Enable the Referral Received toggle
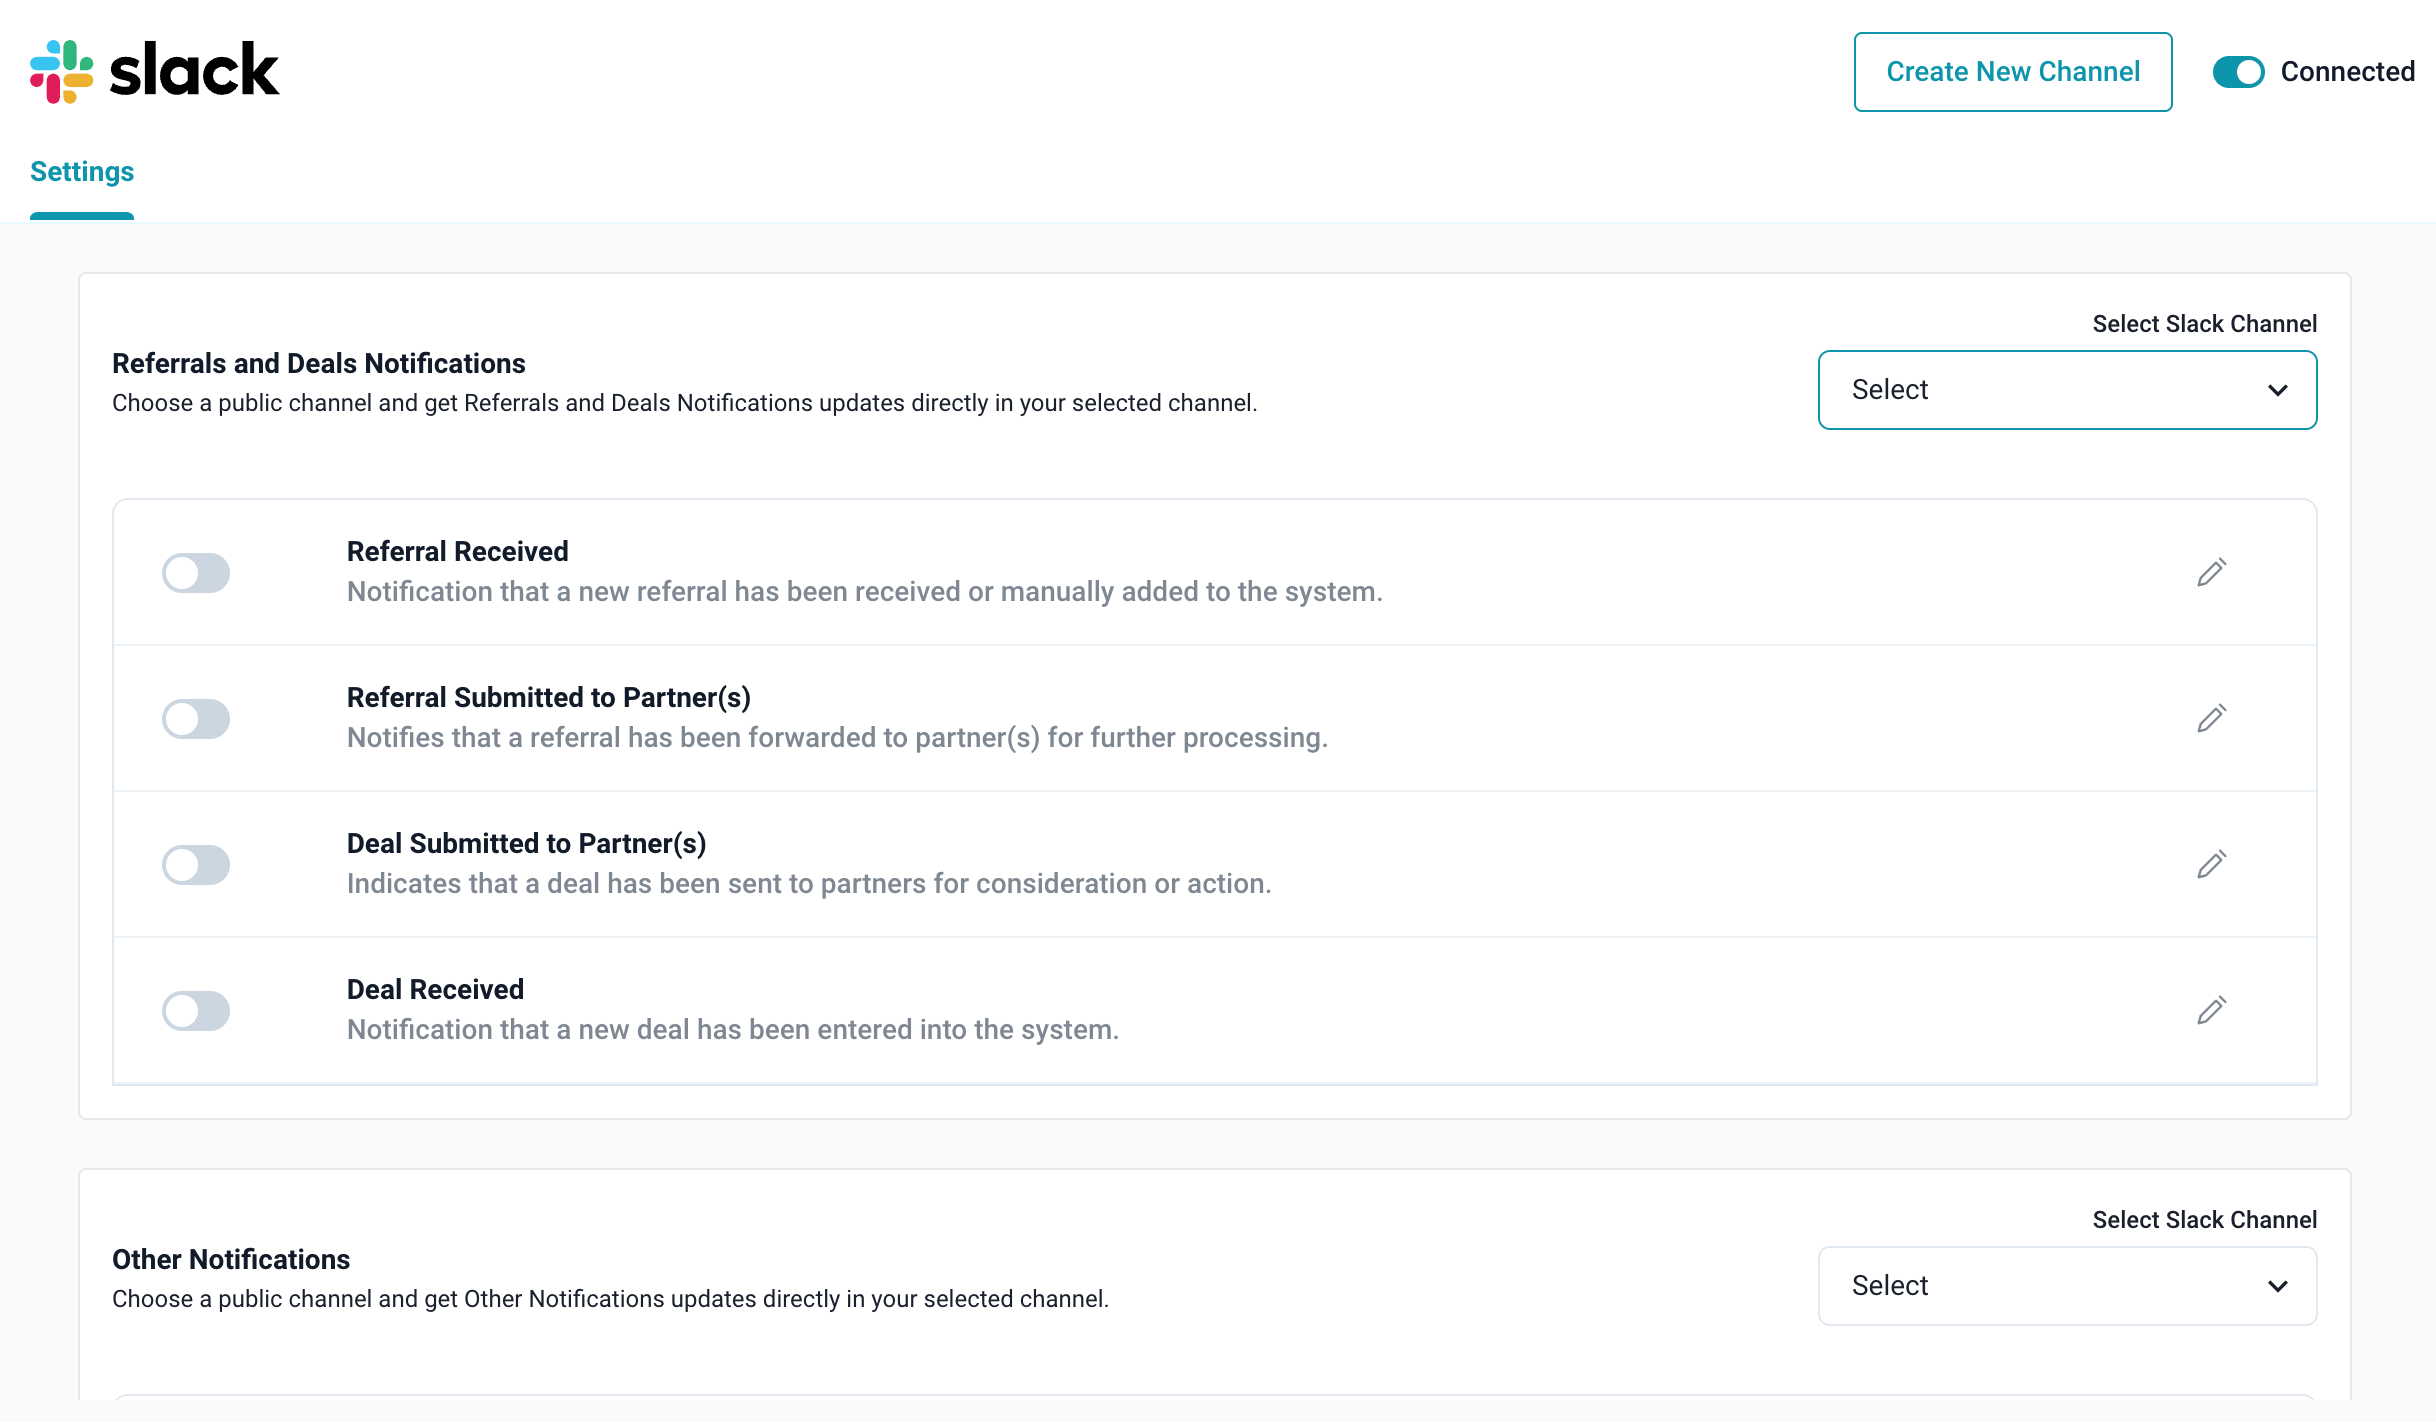 [196, 573]
